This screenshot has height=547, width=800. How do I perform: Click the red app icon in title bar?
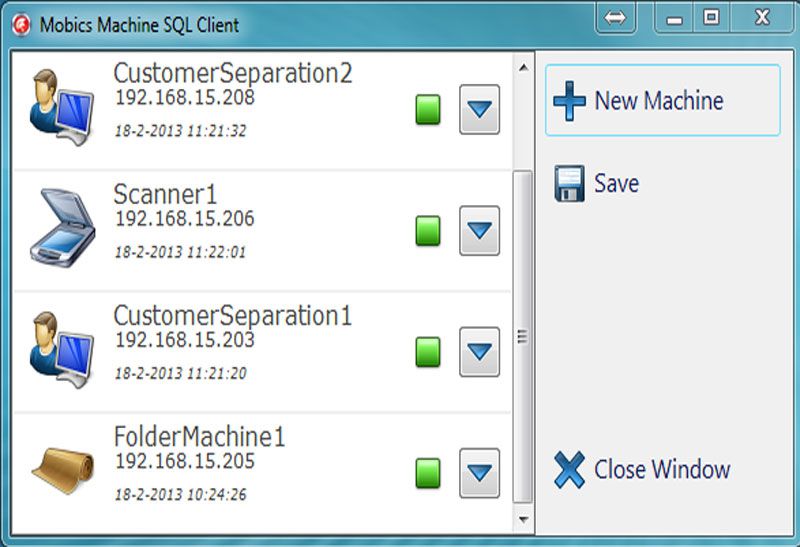pyautogui.click(x=21, y=23)
